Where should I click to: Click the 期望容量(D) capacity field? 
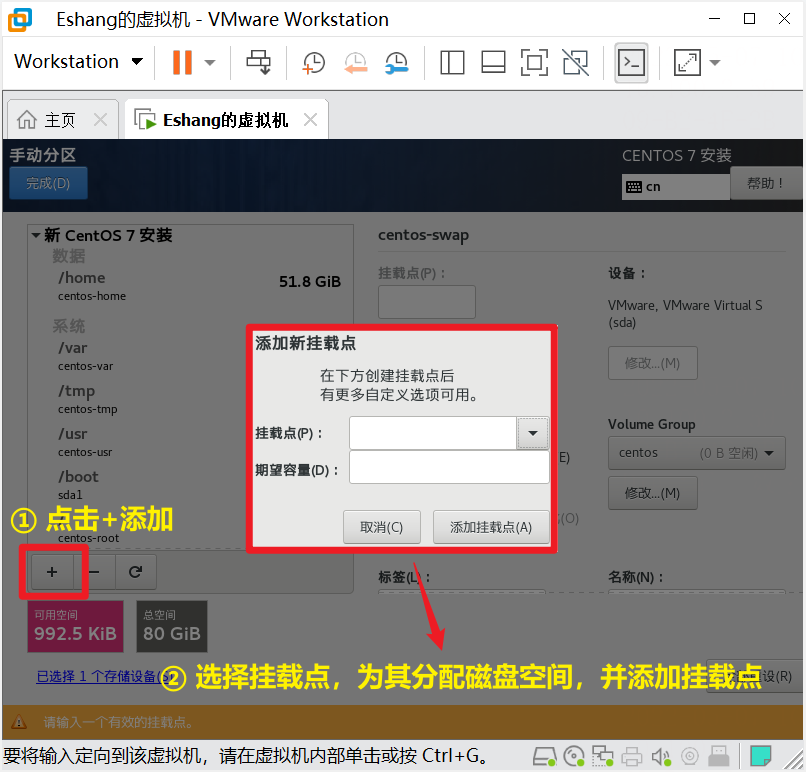449,467
